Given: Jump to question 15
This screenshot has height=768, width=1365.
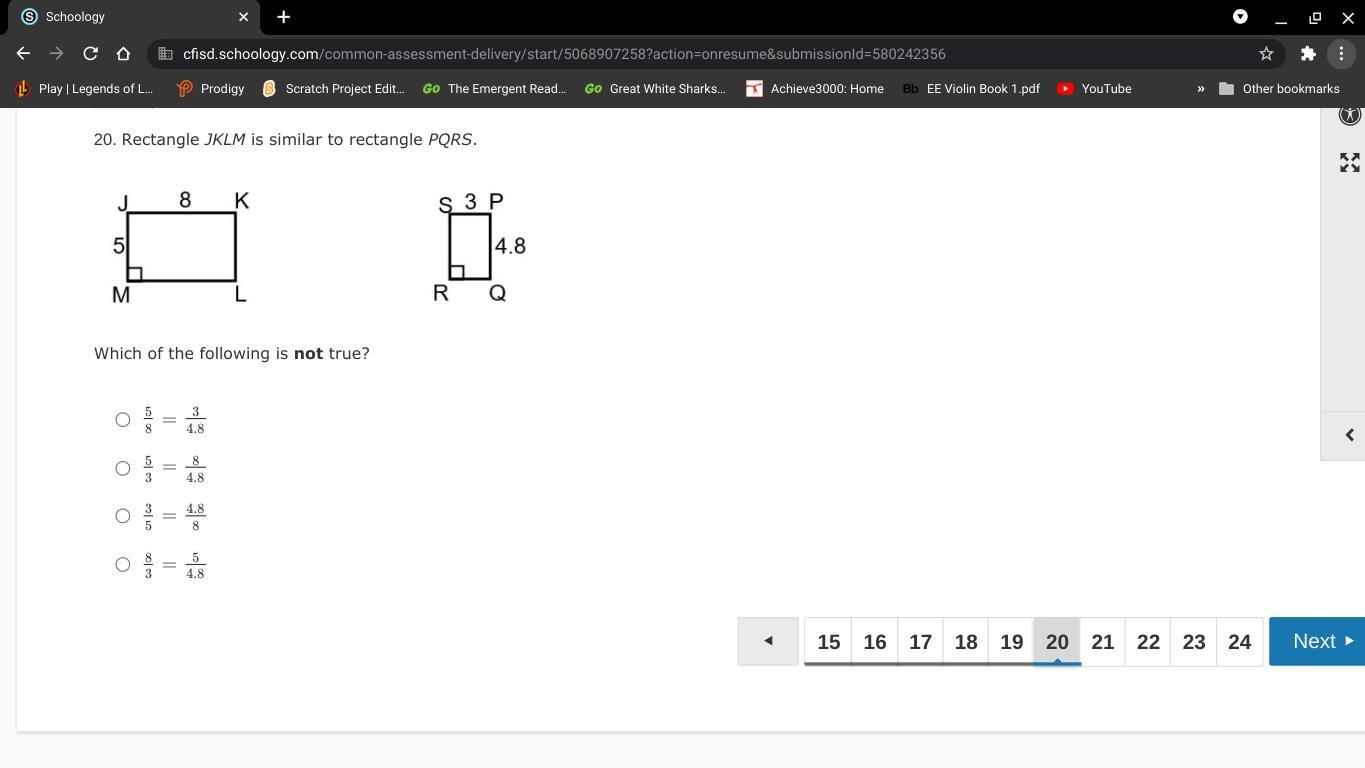Looking at the screenshot, I should [829, 641].
